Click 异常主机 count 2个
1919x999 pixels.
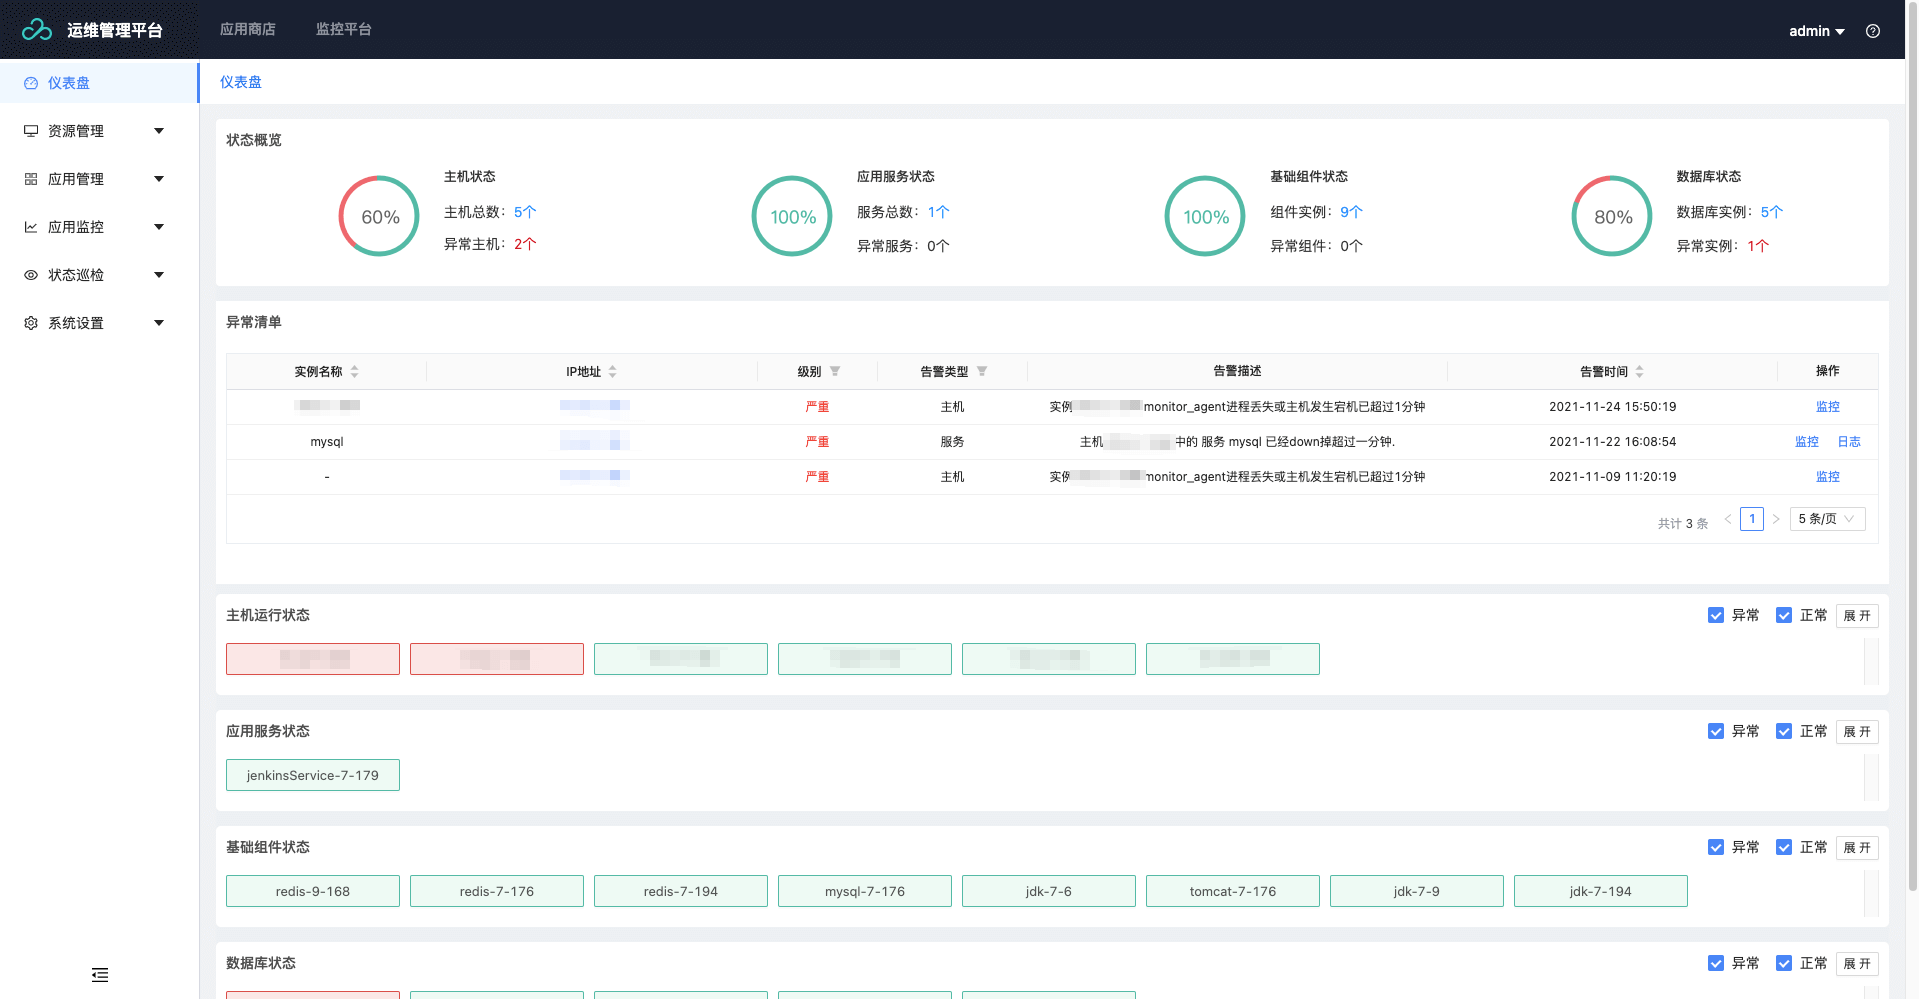tap(525, 244)
